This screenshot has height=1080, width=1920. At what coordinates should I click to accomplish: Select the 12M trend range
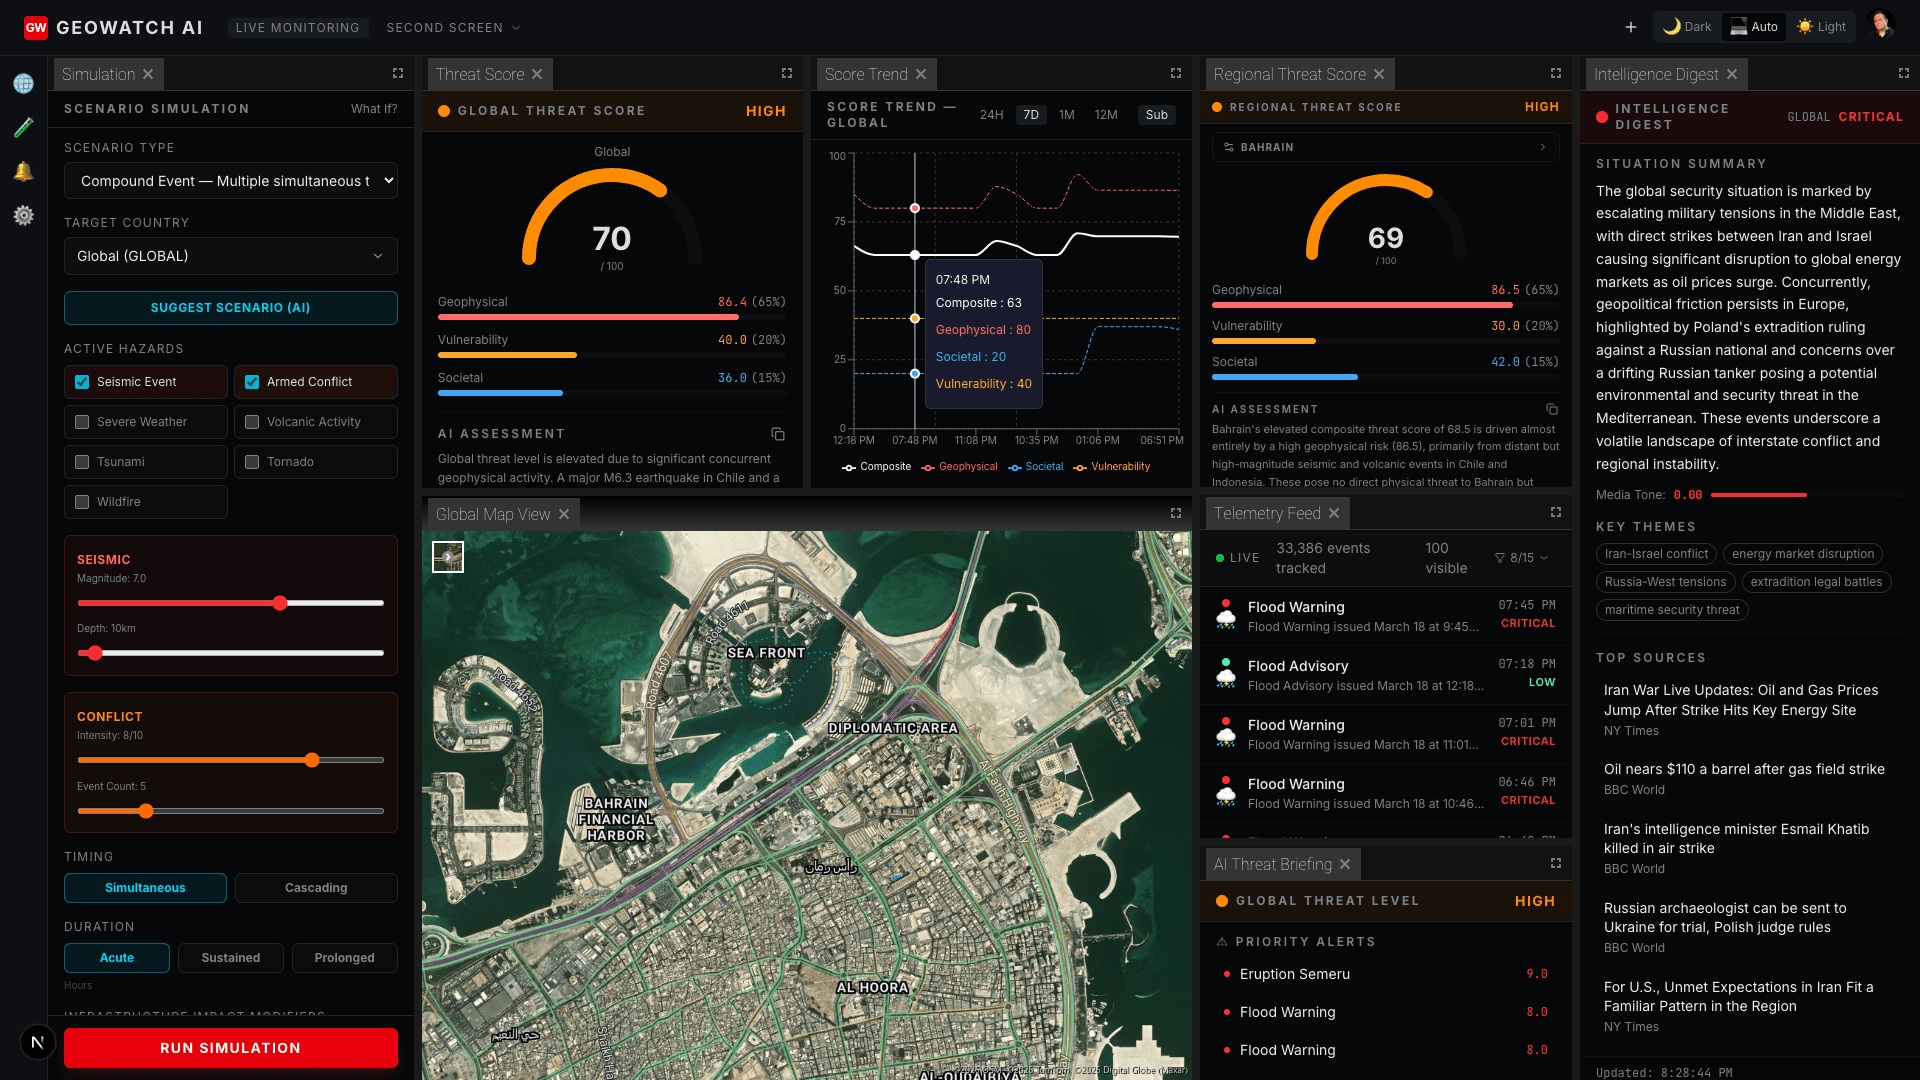pos(1106,115)
